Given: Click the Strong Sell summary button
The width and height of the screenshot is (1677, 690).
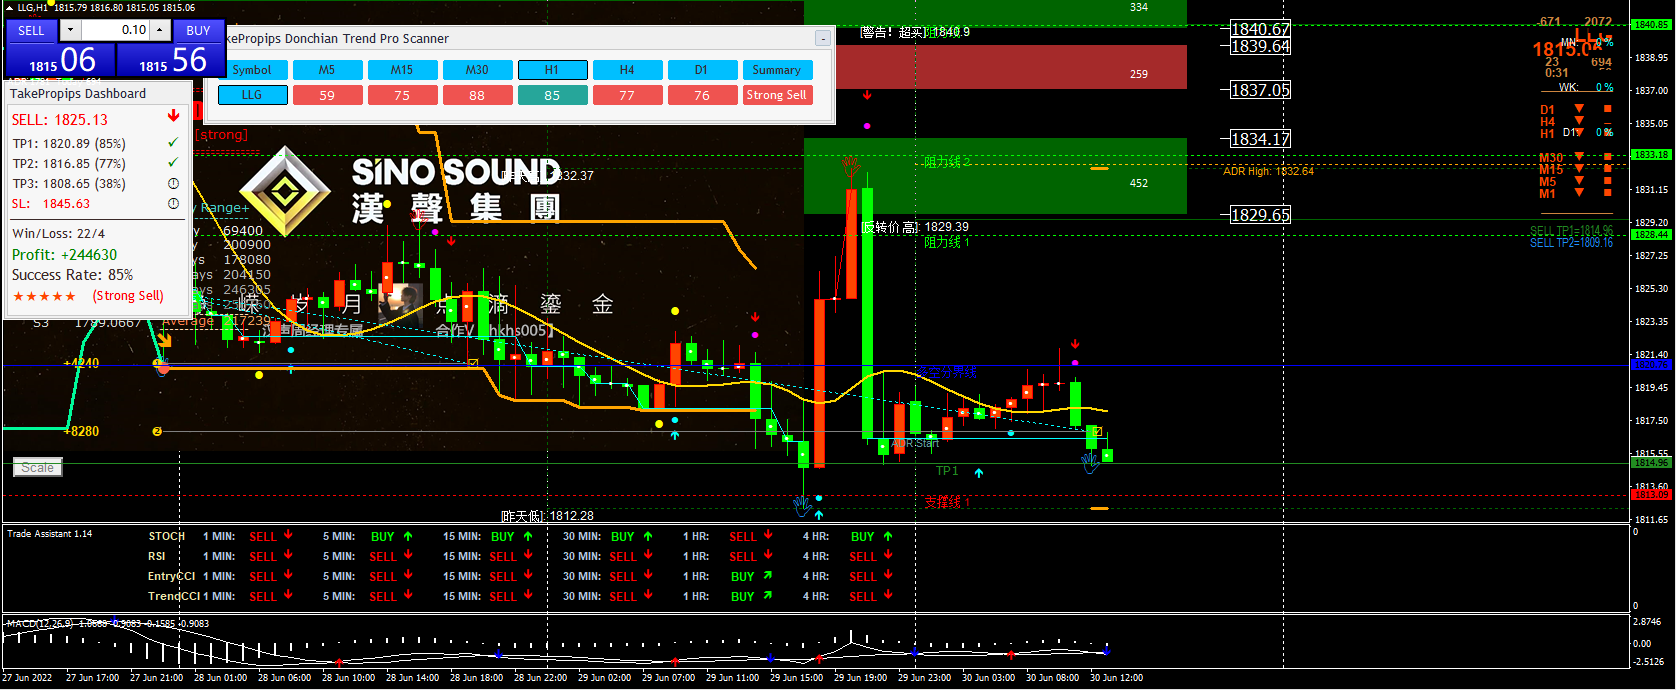Looking at the screenshot, I should 777,95.
